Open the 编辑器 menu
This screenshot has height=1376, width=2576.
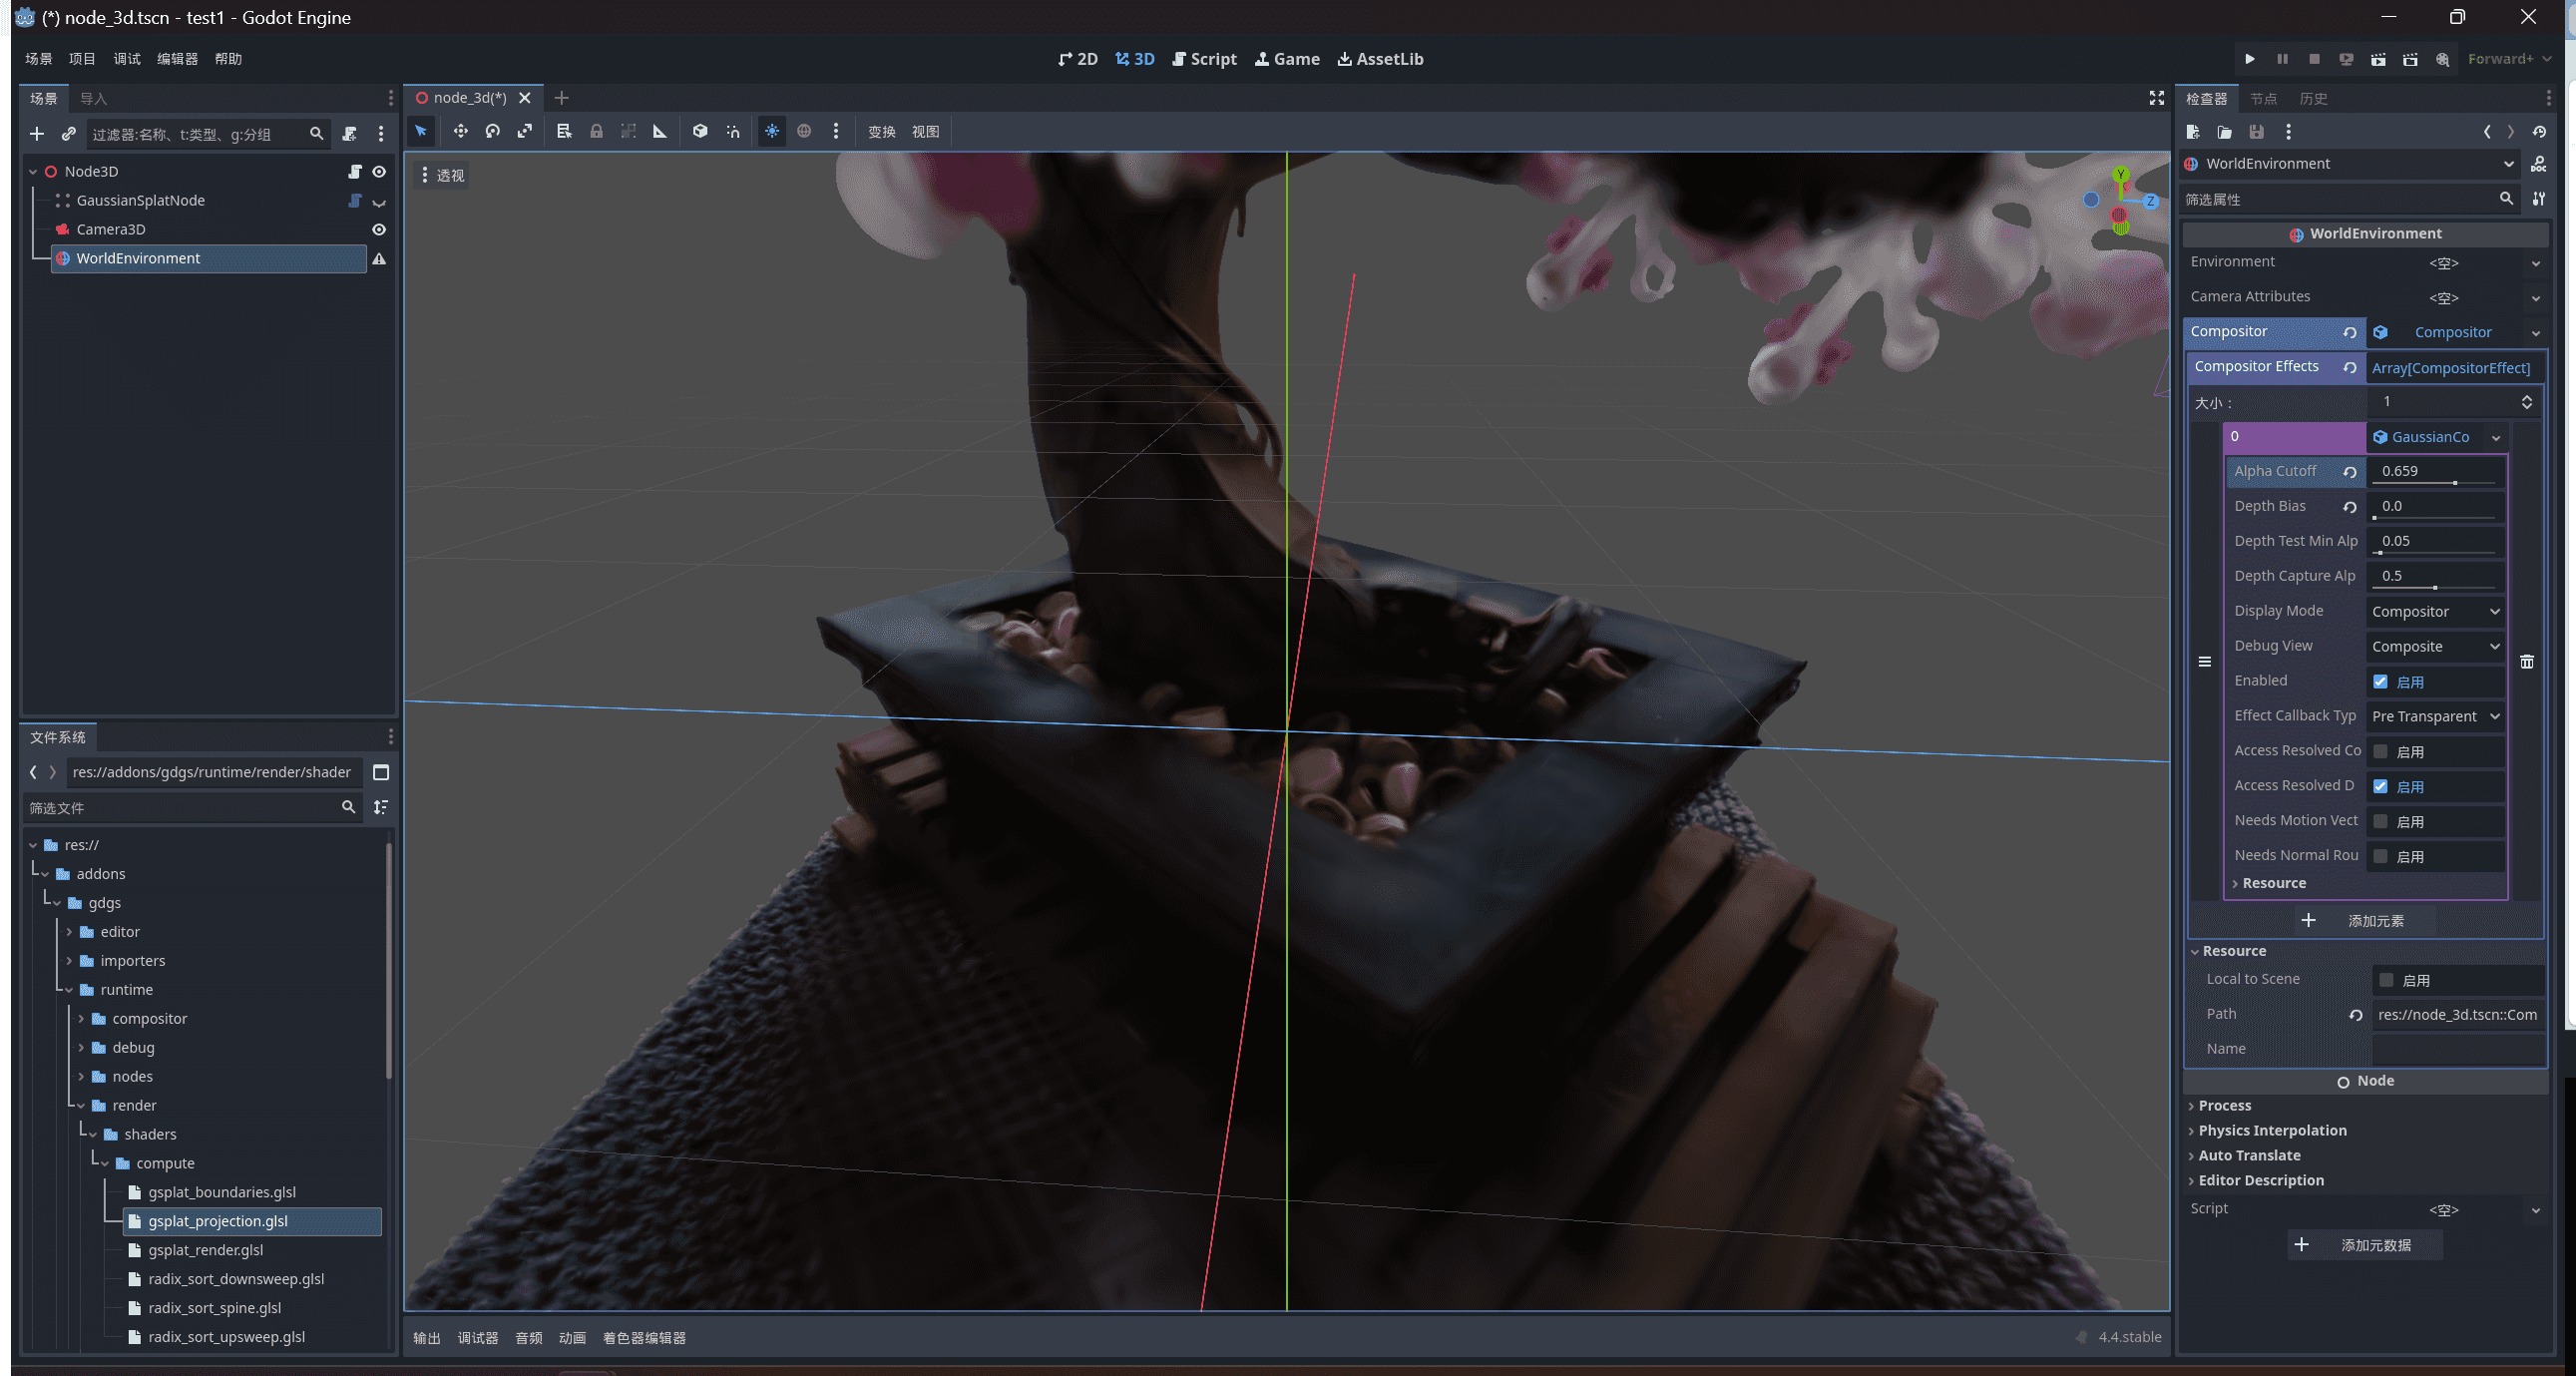pos(176,58)
